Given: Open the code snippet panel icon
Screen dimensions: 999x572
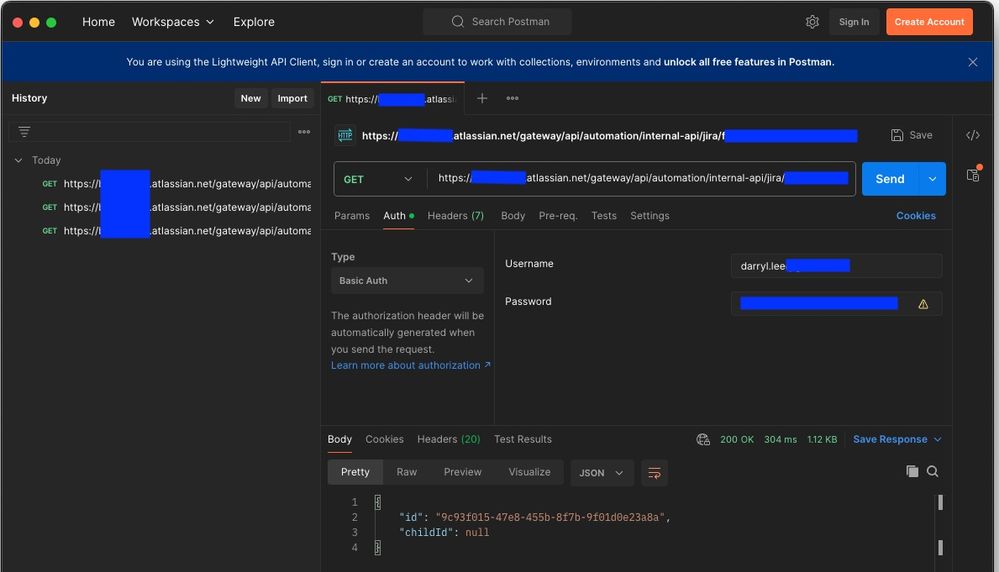Looking at the screenshot, I should point(972,135).
